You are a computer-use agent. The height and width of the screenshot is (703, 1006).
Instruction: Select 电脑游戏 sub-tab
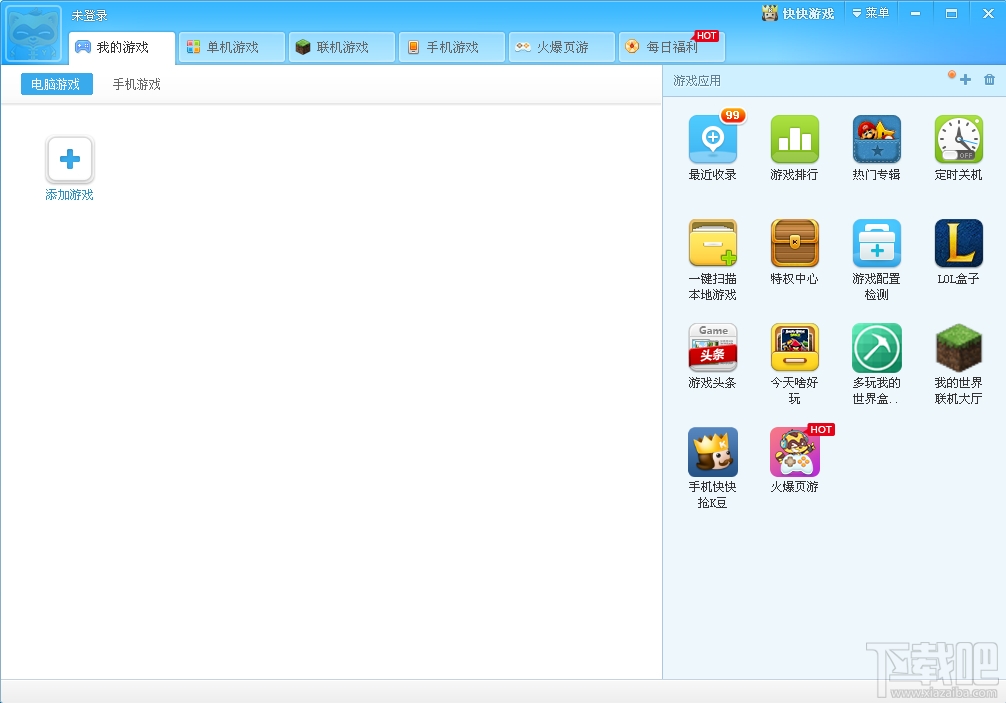click(x=56, y=84)
